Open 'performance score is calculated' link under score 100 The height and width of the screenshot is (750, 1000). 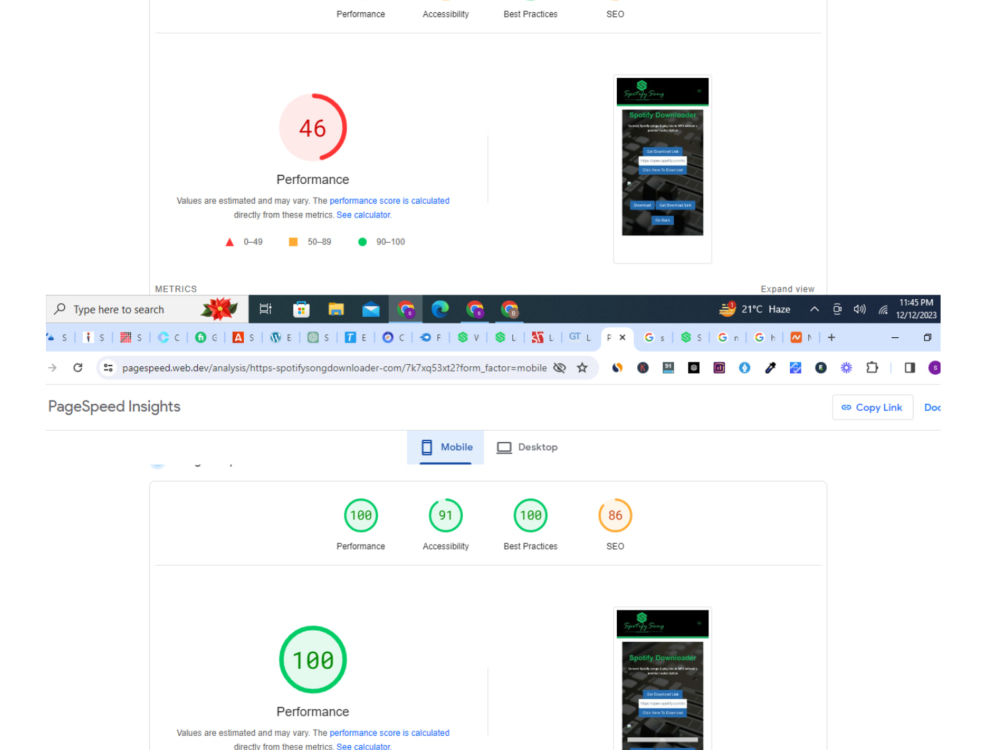(x=390, y=733)
